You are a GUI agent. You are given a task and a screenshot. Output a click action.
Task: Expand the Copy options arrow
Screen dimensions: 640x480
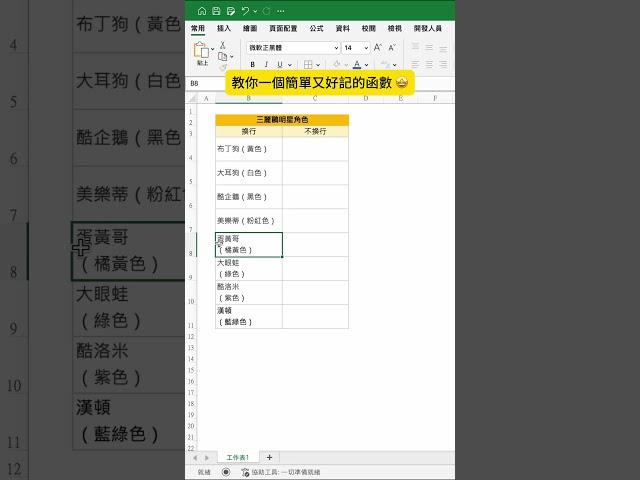click(x=232, y=57)
